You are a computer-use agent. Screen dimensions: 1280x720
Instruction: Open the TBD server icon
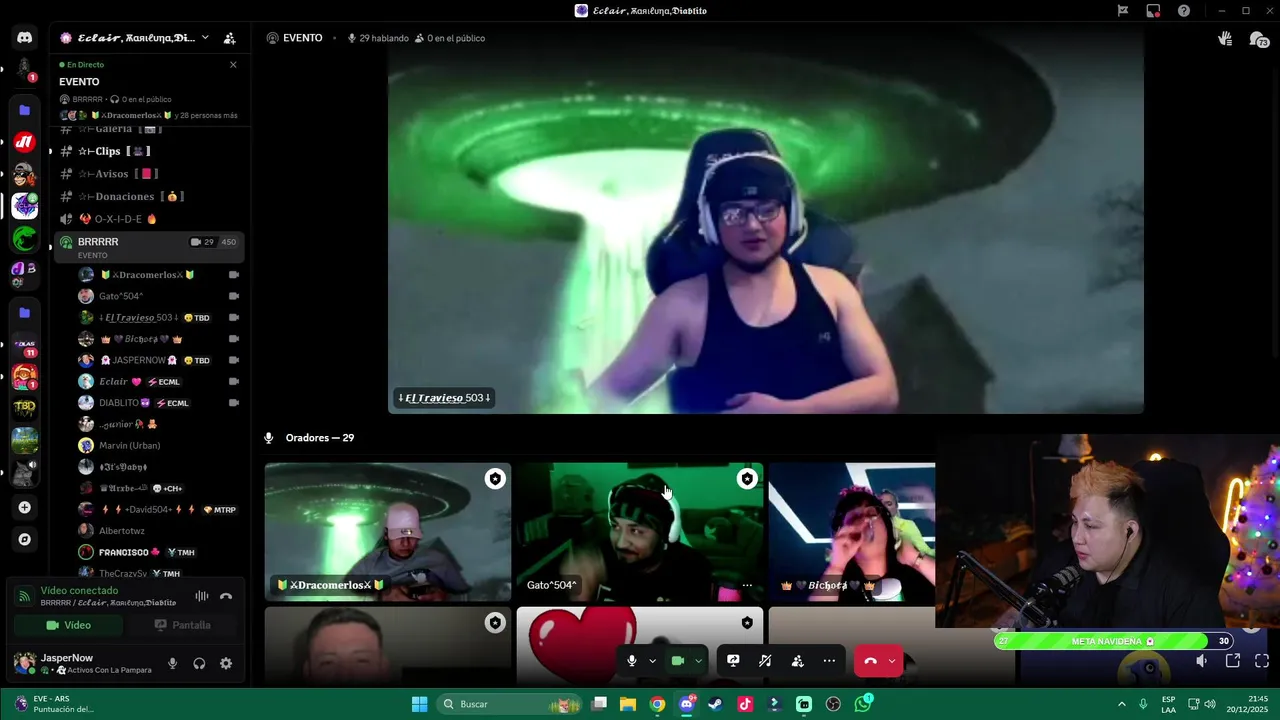25,408
